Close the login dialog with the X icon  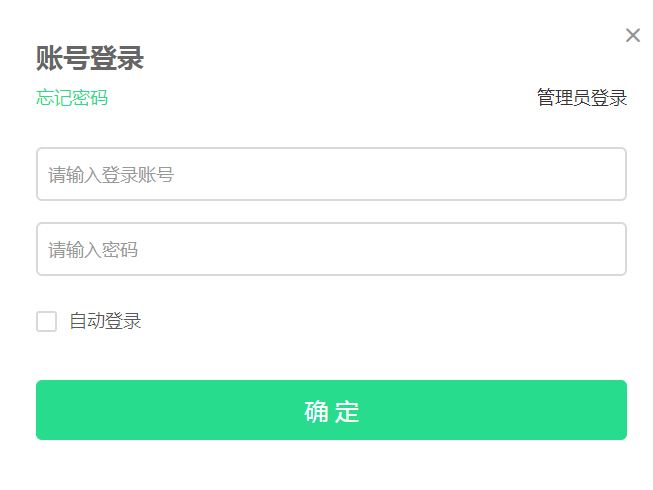[x=633, y=35]
